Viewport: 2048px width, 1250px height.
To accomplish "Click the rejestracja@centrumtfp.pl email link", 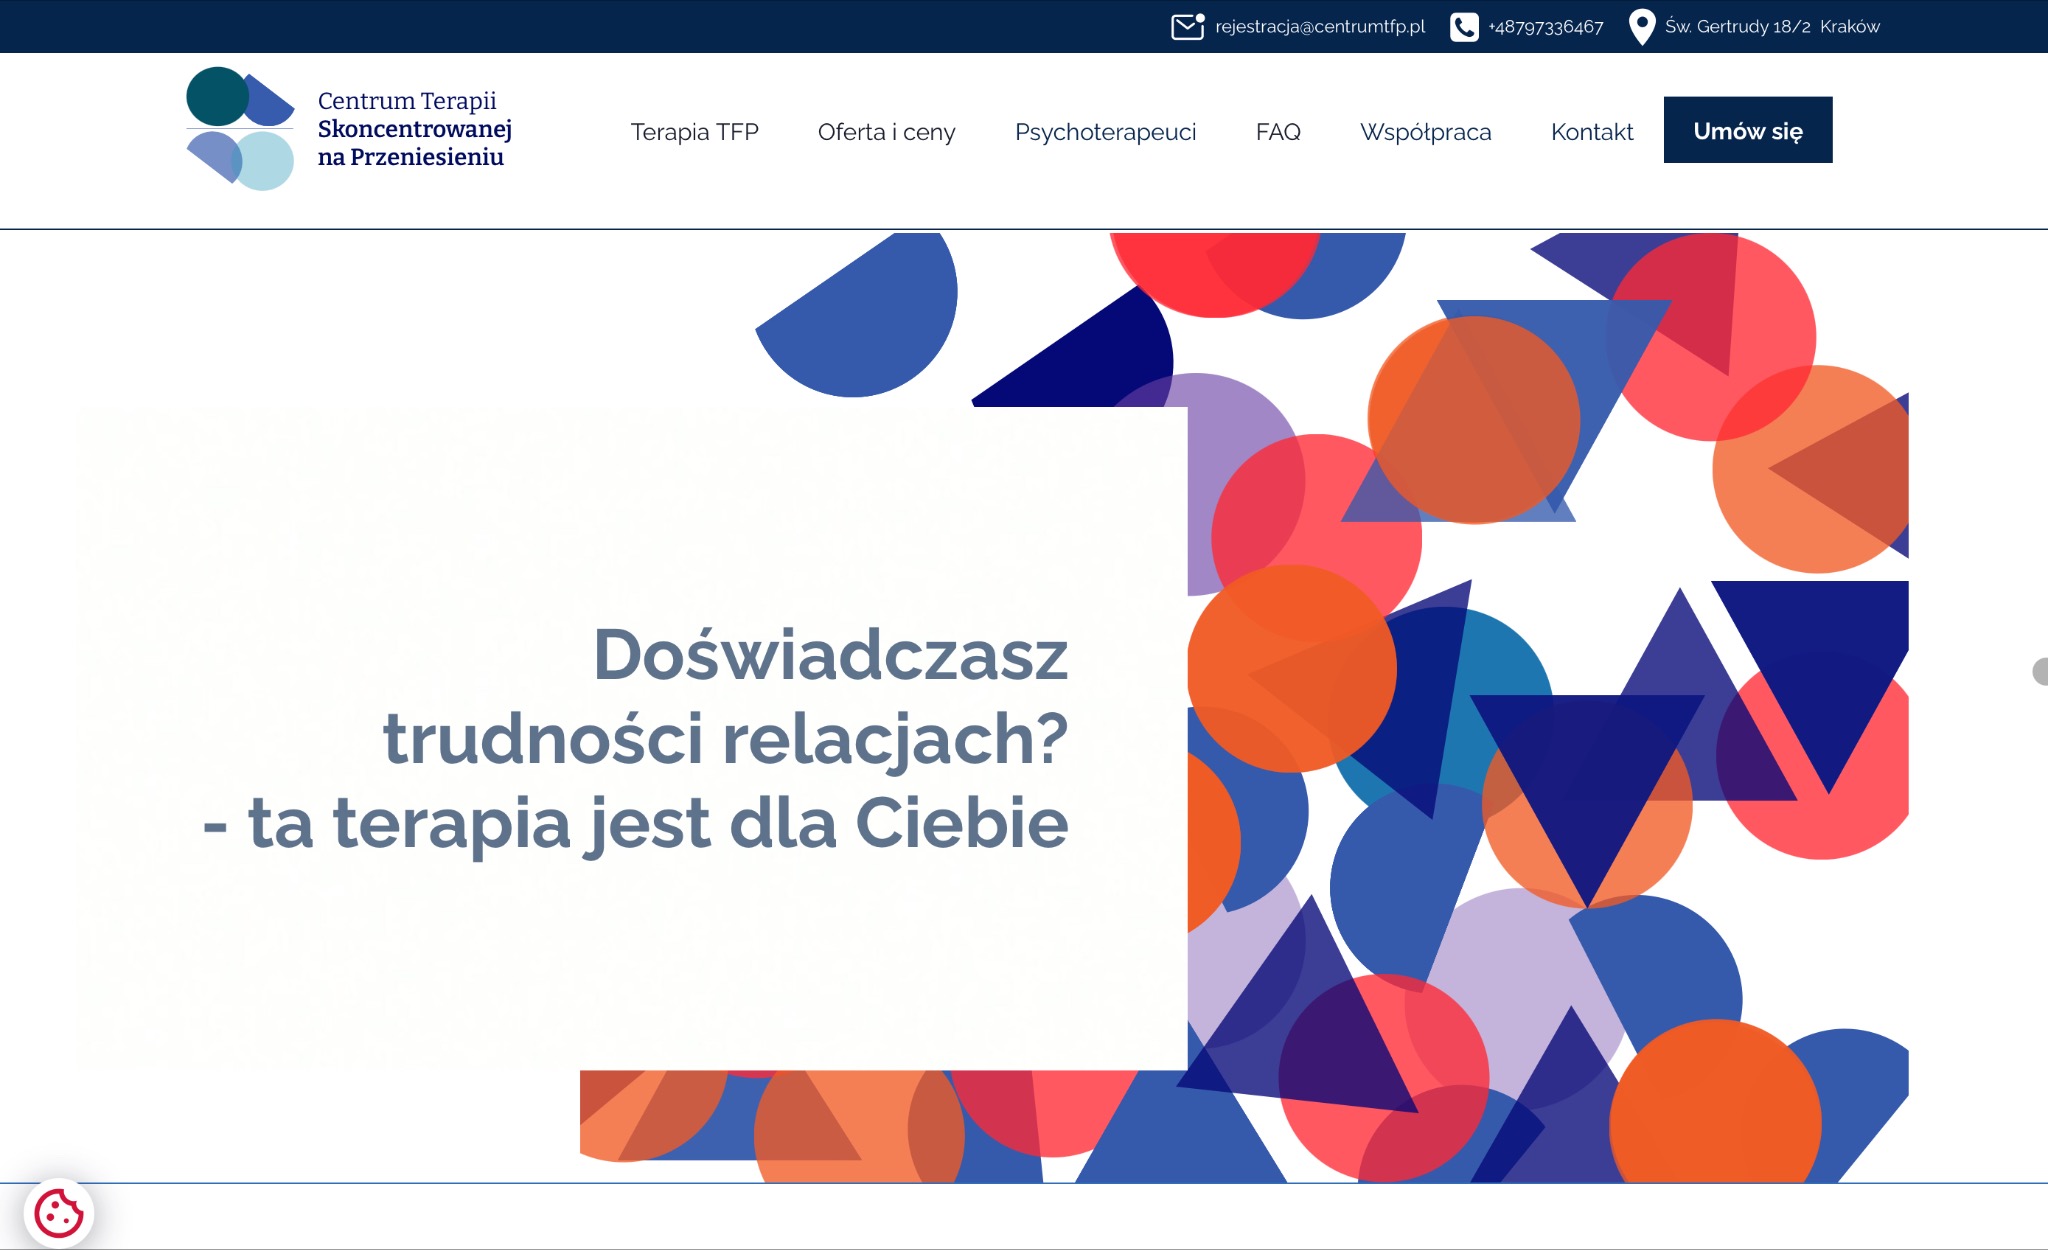I will click(1320, 26).
